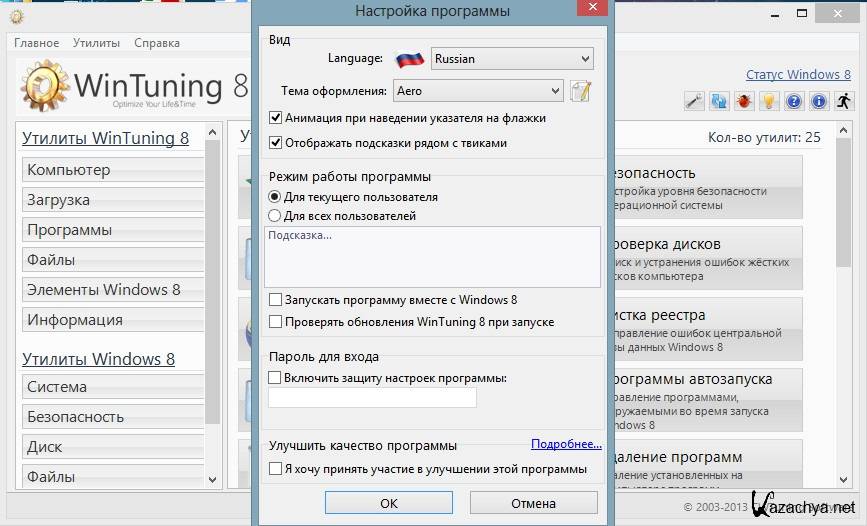Click the blue question mark help icon
The height and width of the screenshot is (526, 867).
click(x=794, y=101)
